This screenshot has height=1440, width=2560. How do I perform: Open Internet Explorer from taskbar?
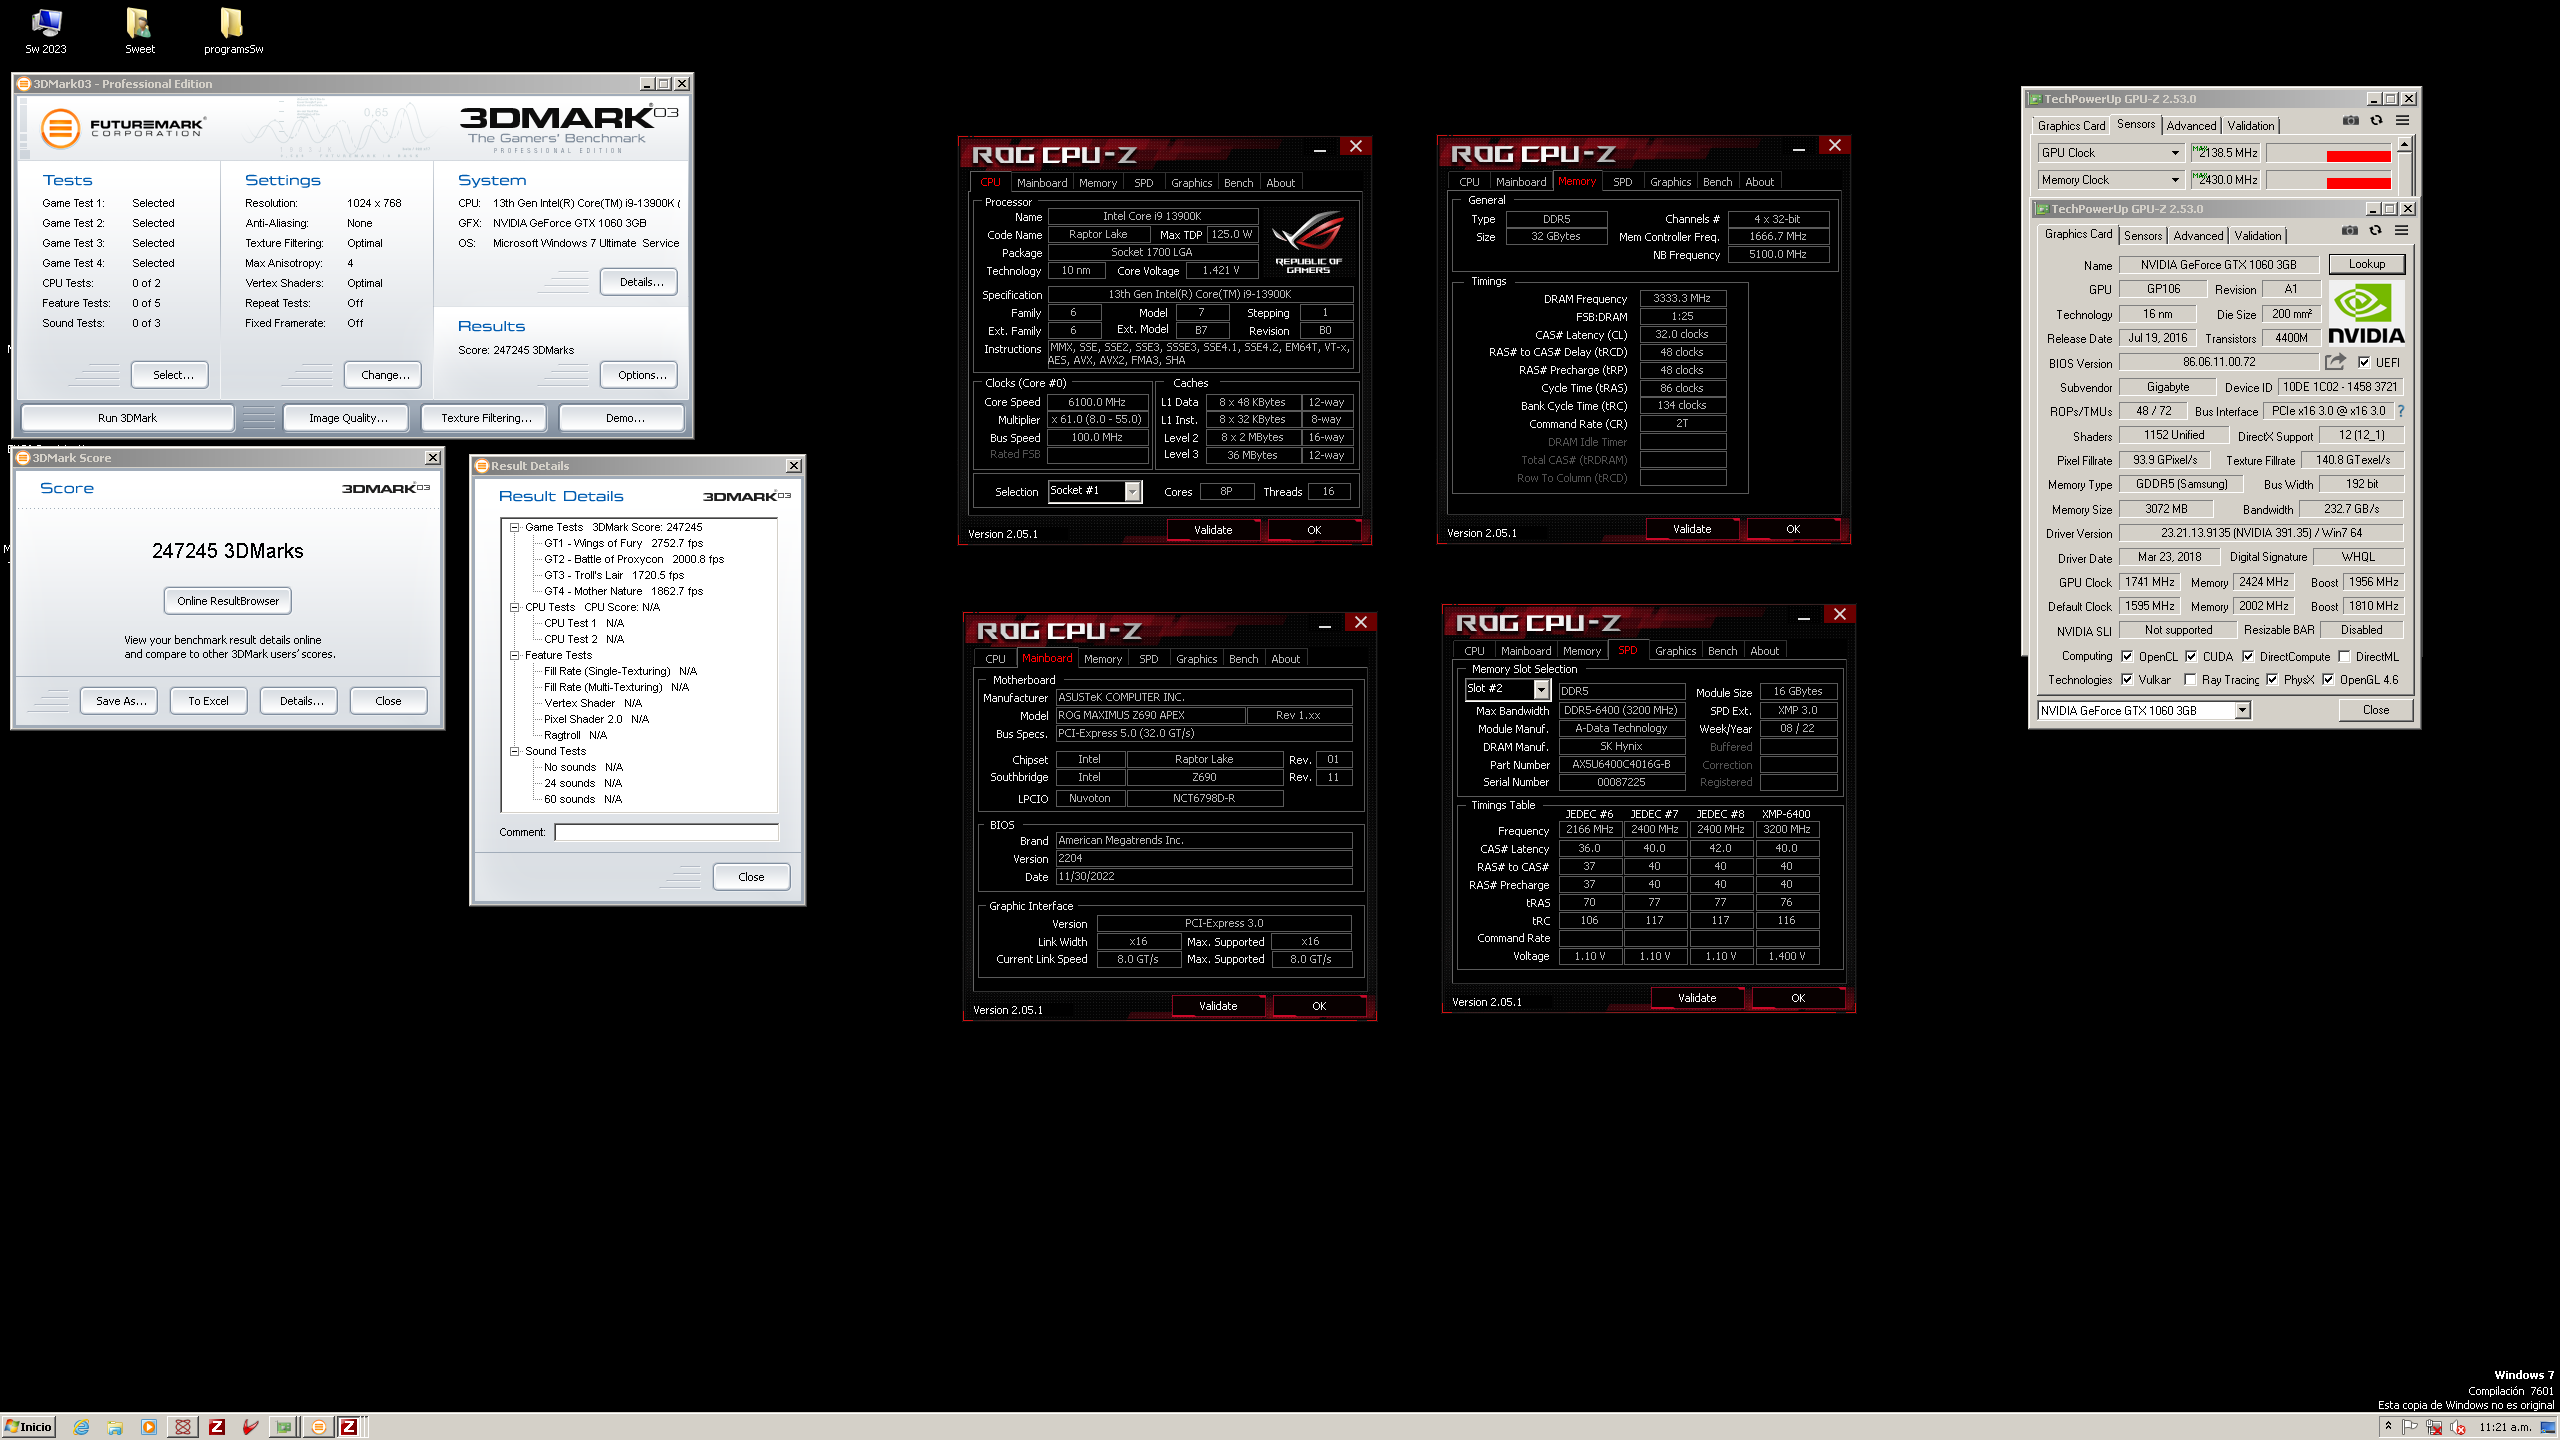coord(81,1427)
